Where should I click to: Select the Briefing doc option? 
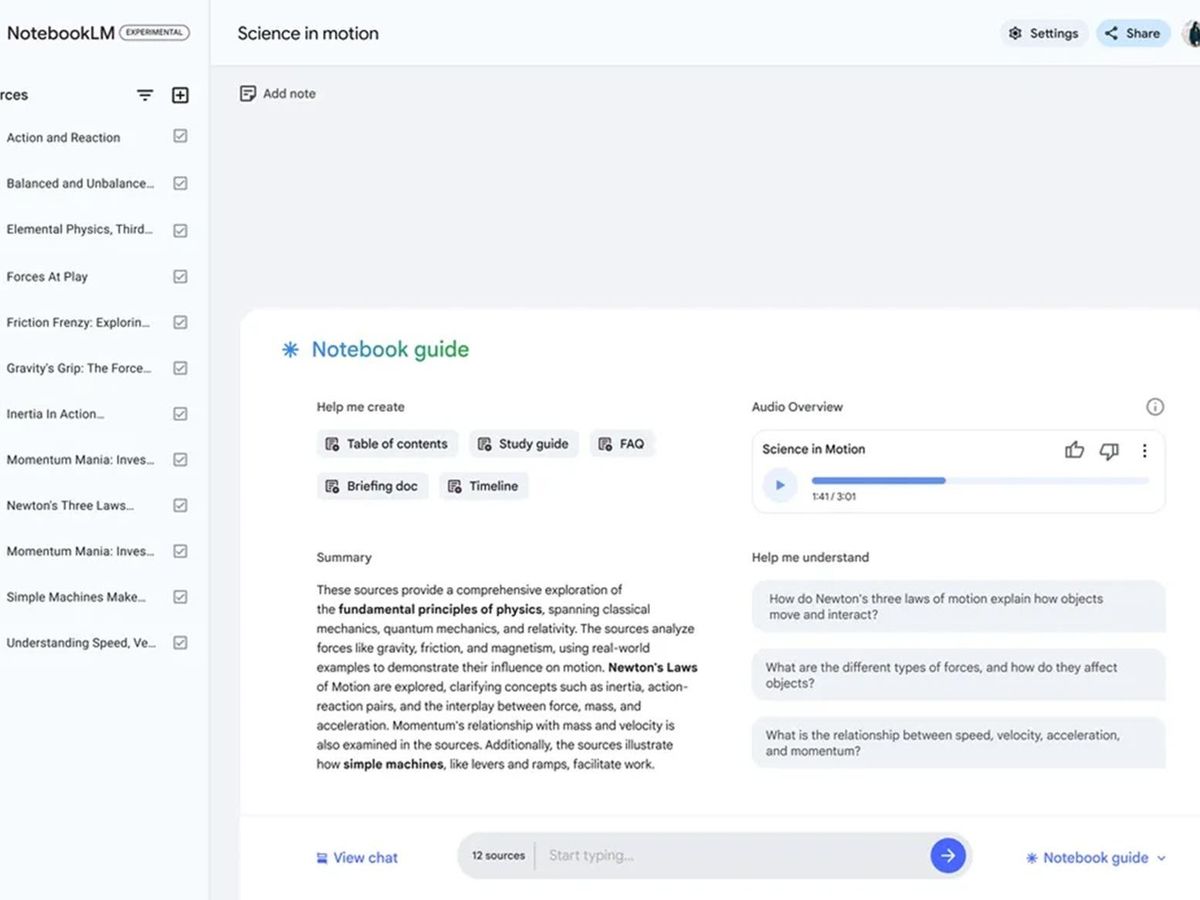click(x=372, y=486)
